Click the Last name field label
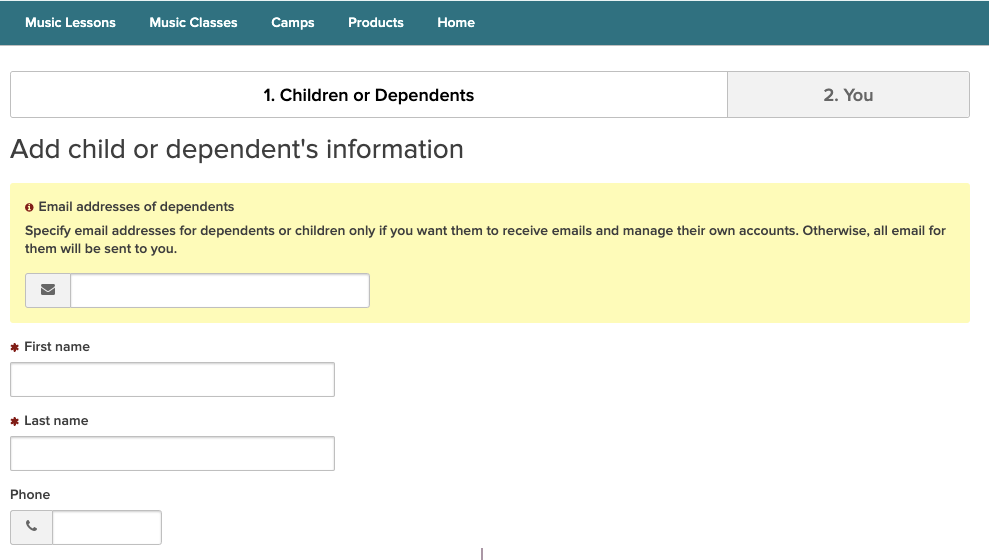The width and height of the screenshot is (989, 560). coord(56,421)
